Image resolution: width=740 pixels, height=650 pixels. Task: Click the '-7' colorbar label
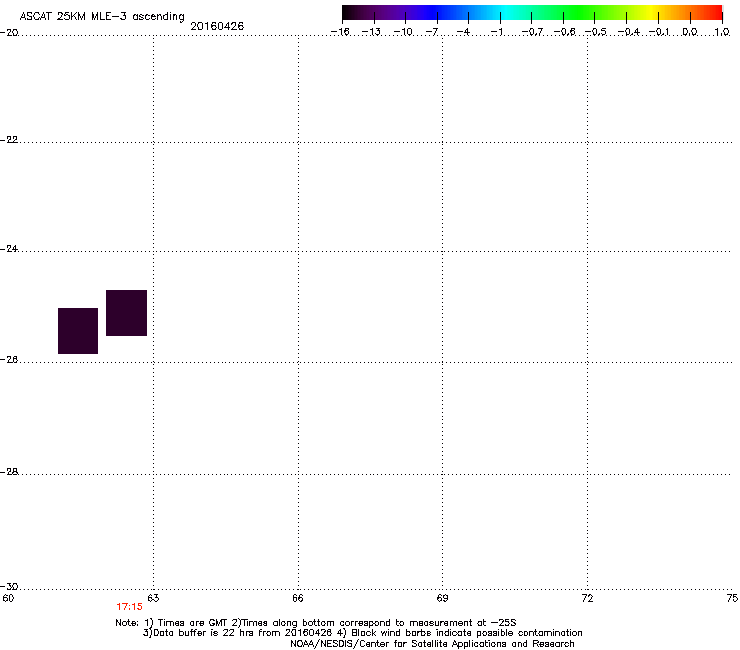tap(432, 32)
